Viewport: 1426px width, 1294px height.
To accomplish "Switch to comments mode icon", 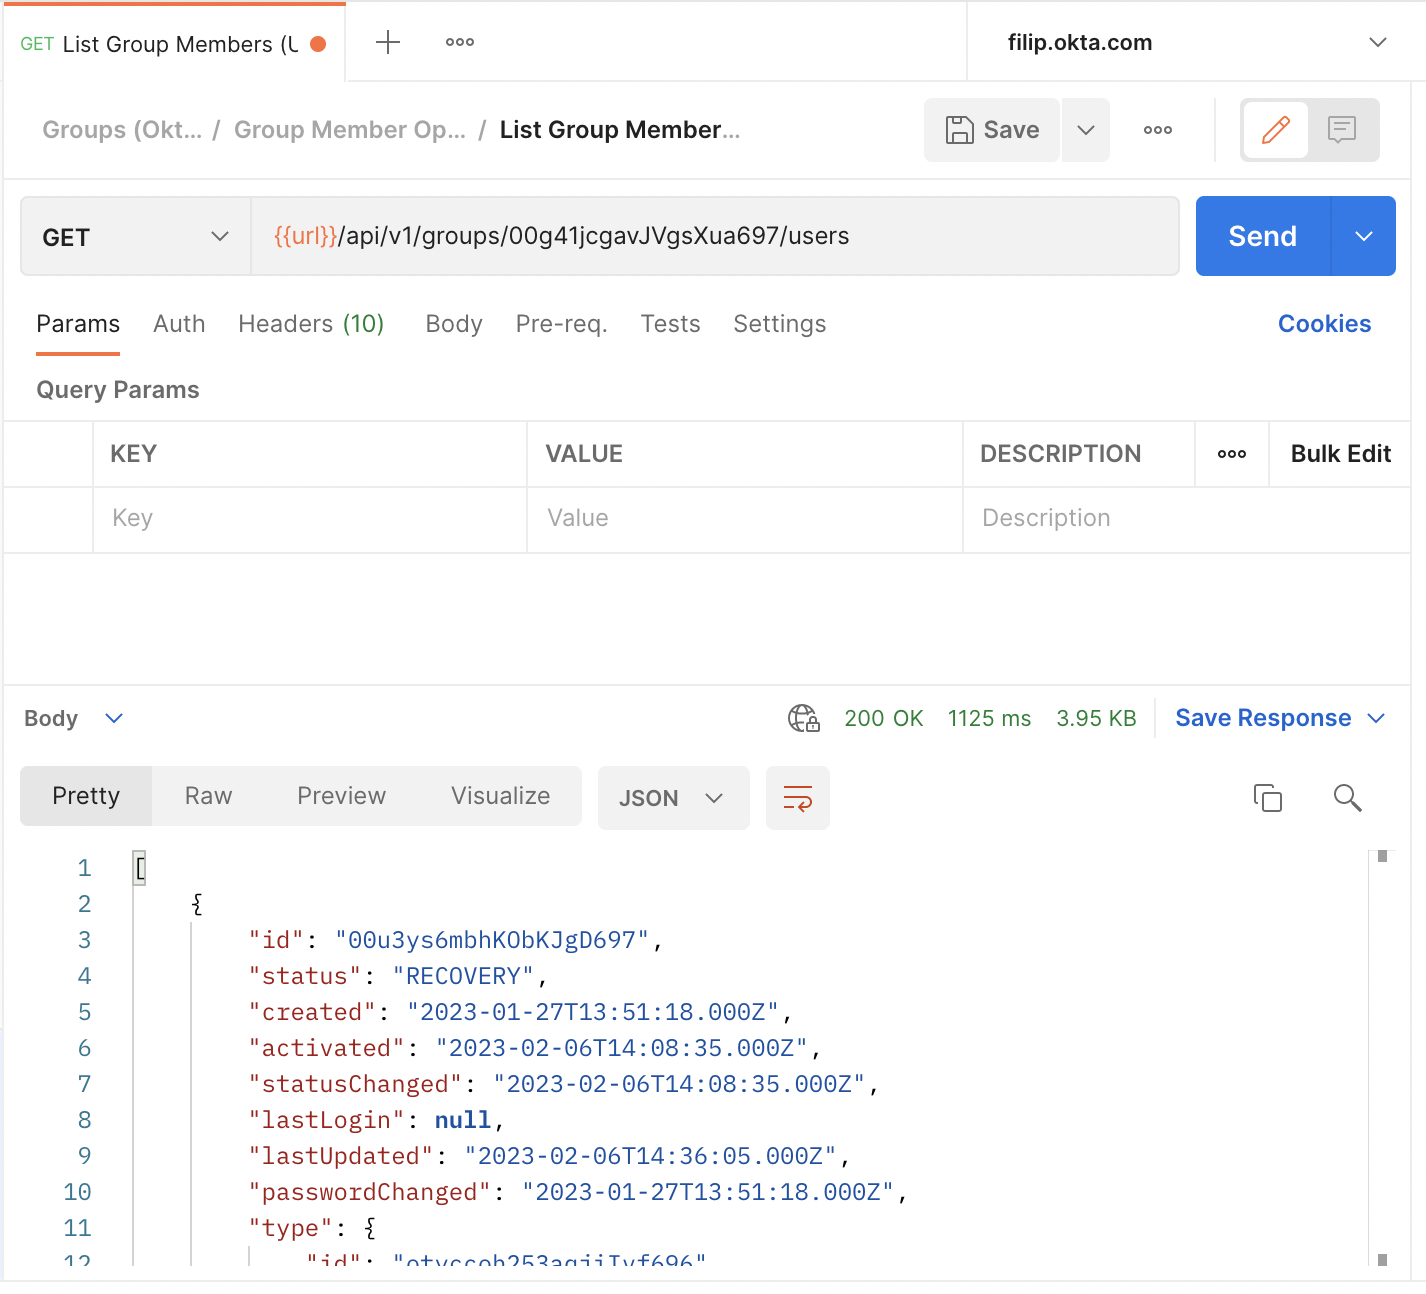I will 1341,130.
